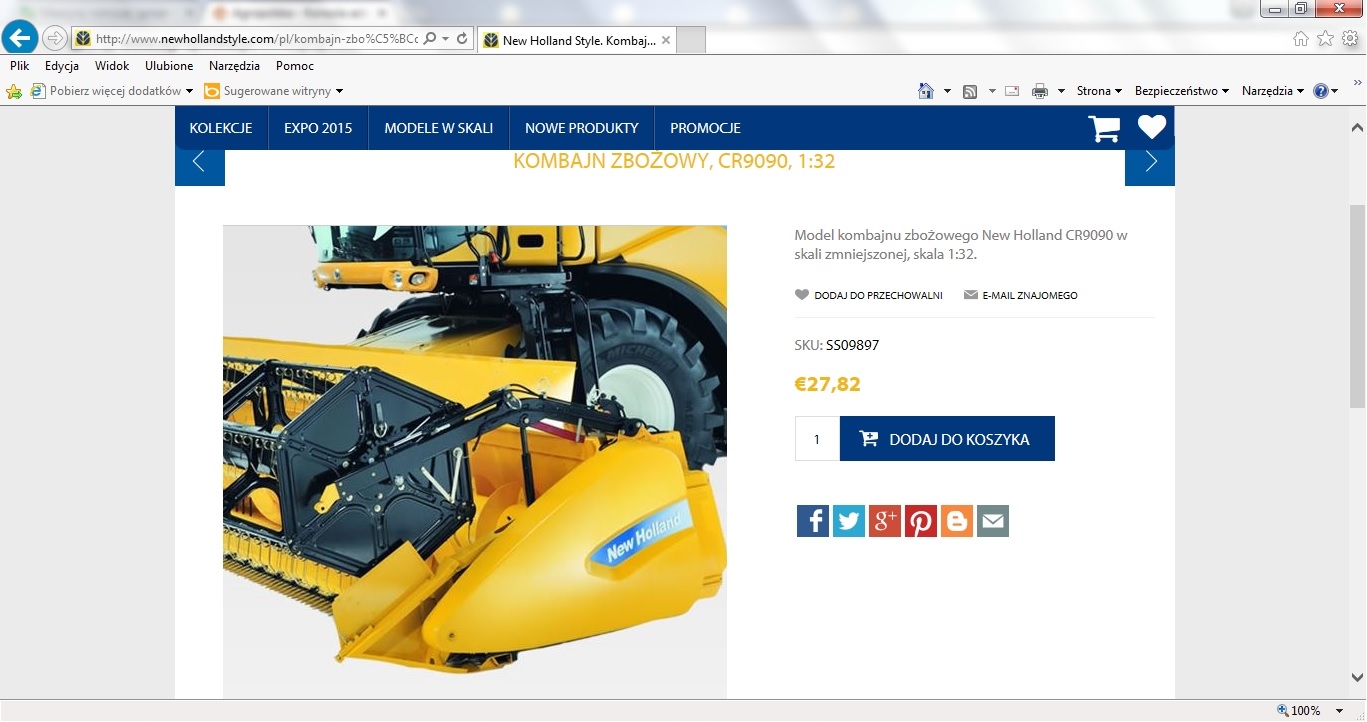This screenshot has width=1367, height=722.
Task: Click the Help question mark icon
Action: click(1321, 91)
